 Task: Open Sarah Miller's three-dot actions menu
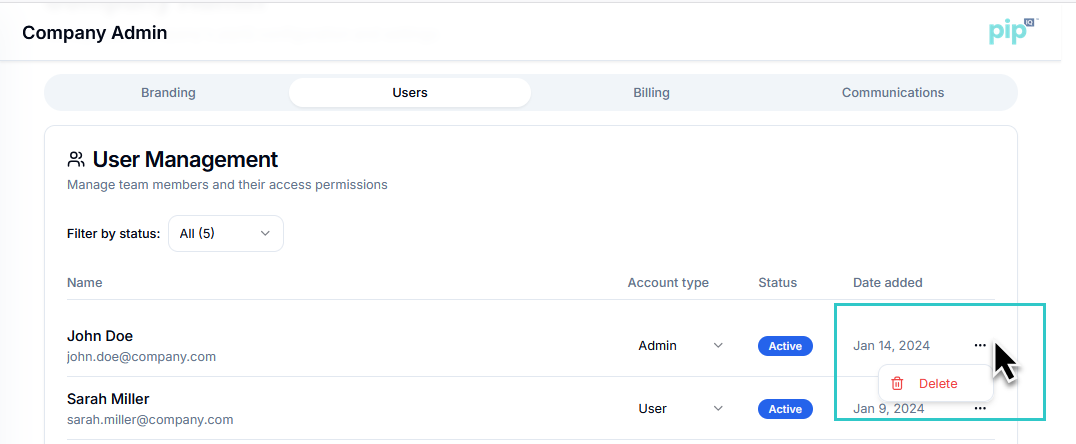(980, 408)
